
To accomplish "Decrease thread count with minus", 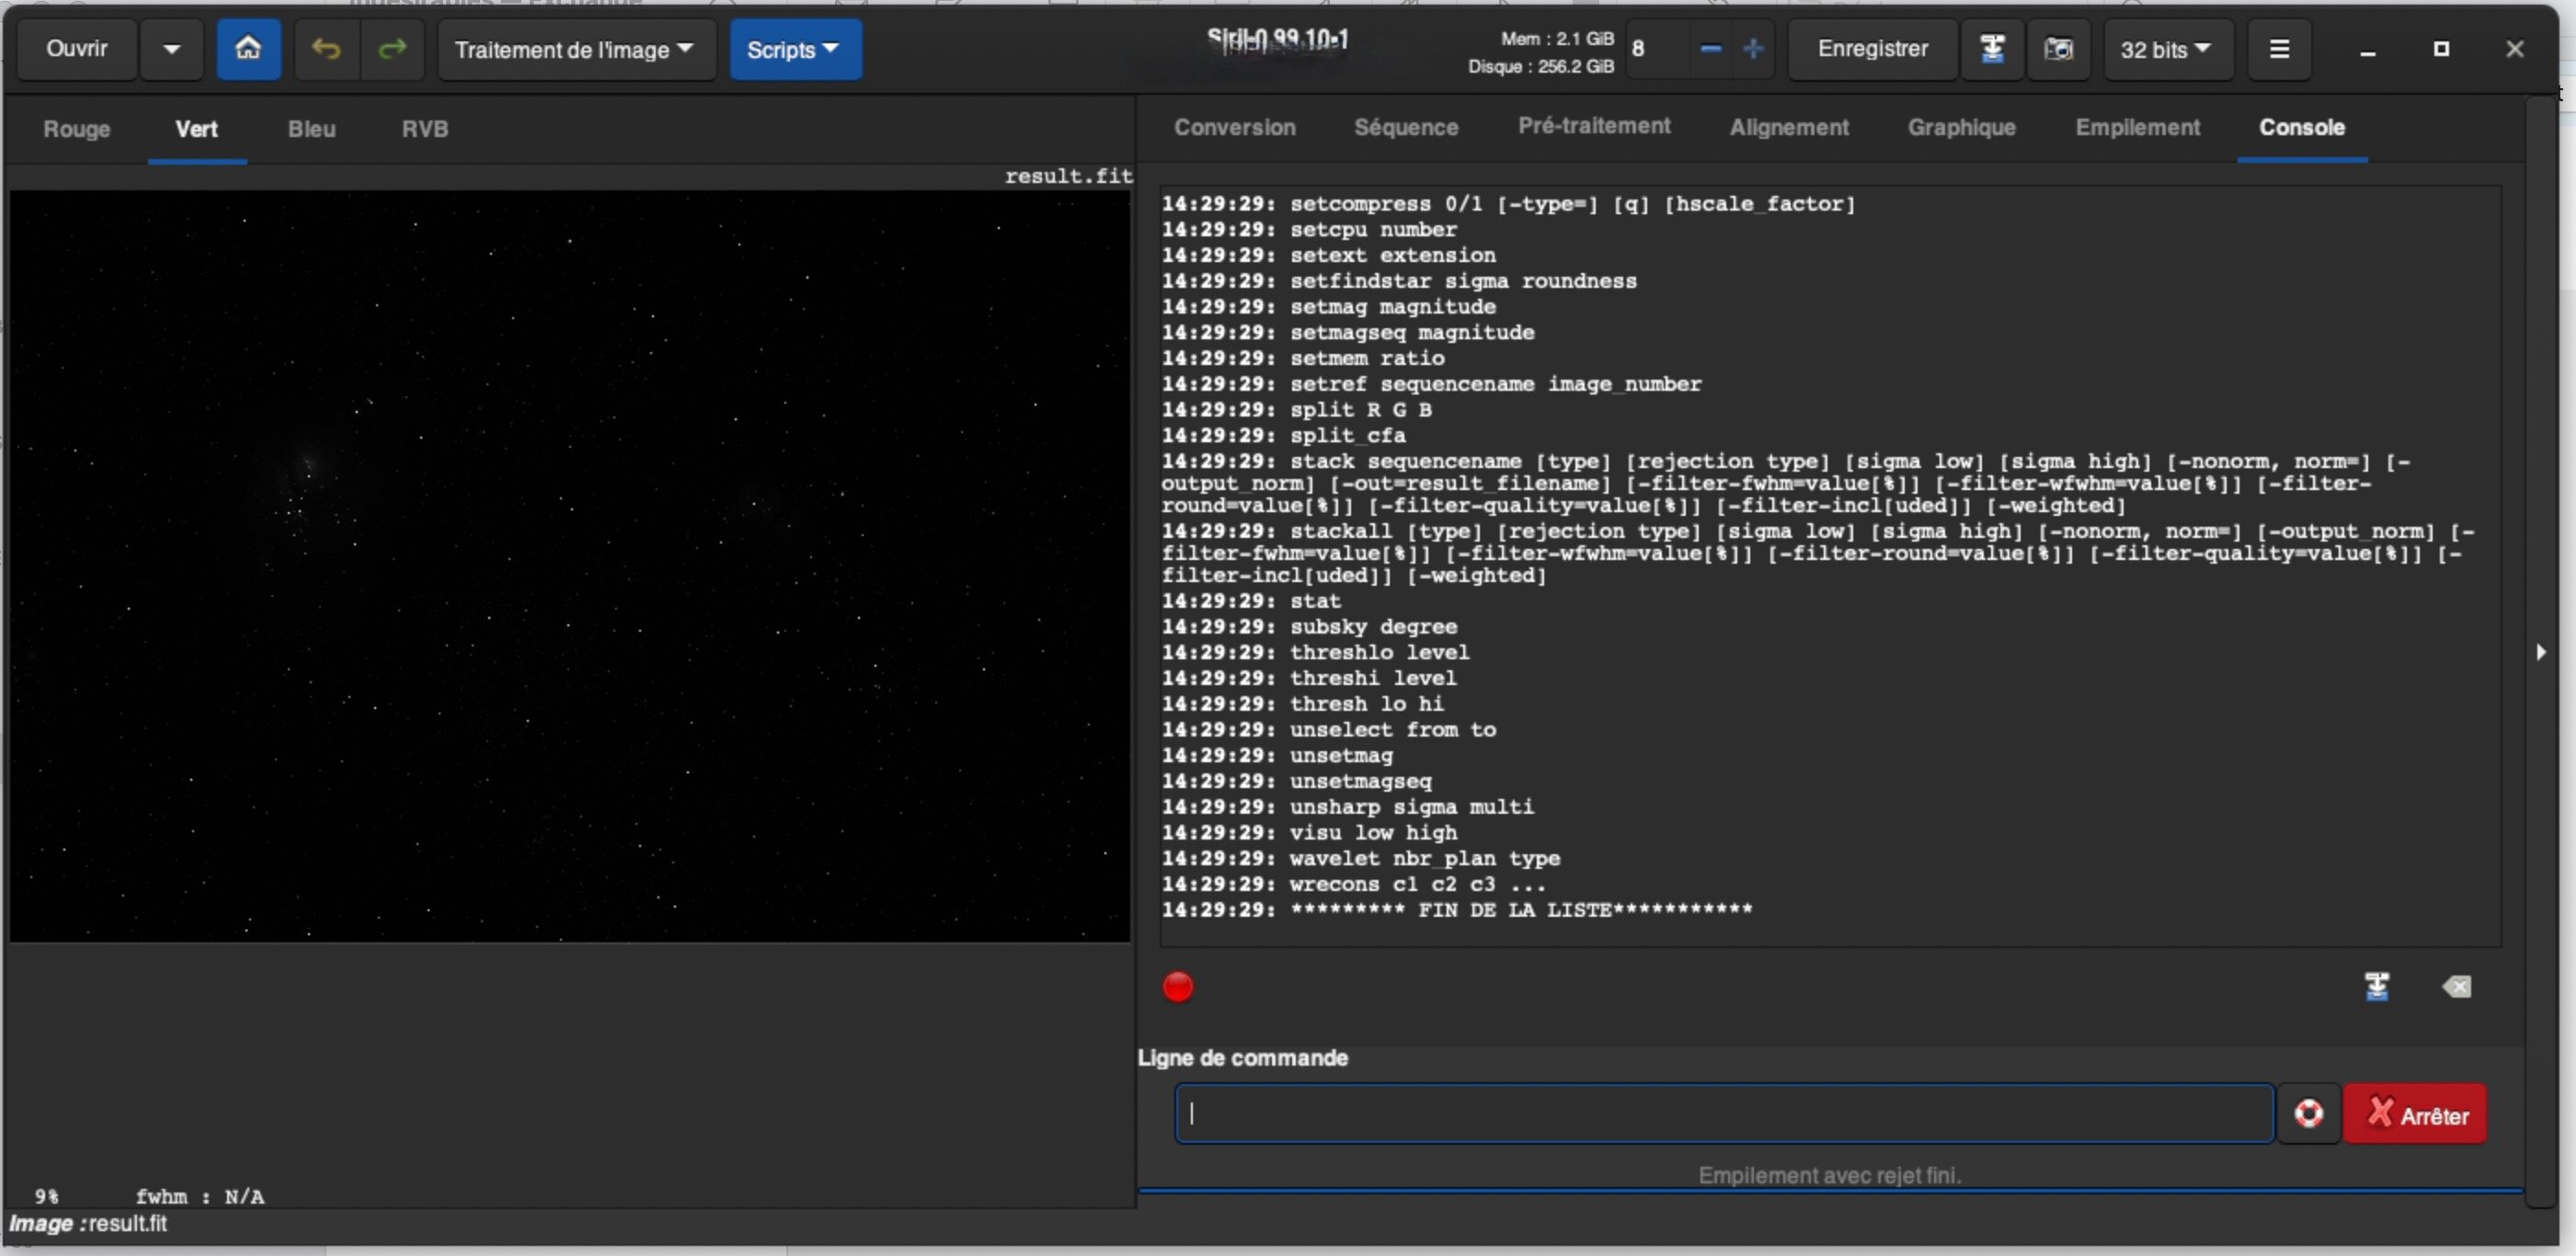I will 1711,49.
